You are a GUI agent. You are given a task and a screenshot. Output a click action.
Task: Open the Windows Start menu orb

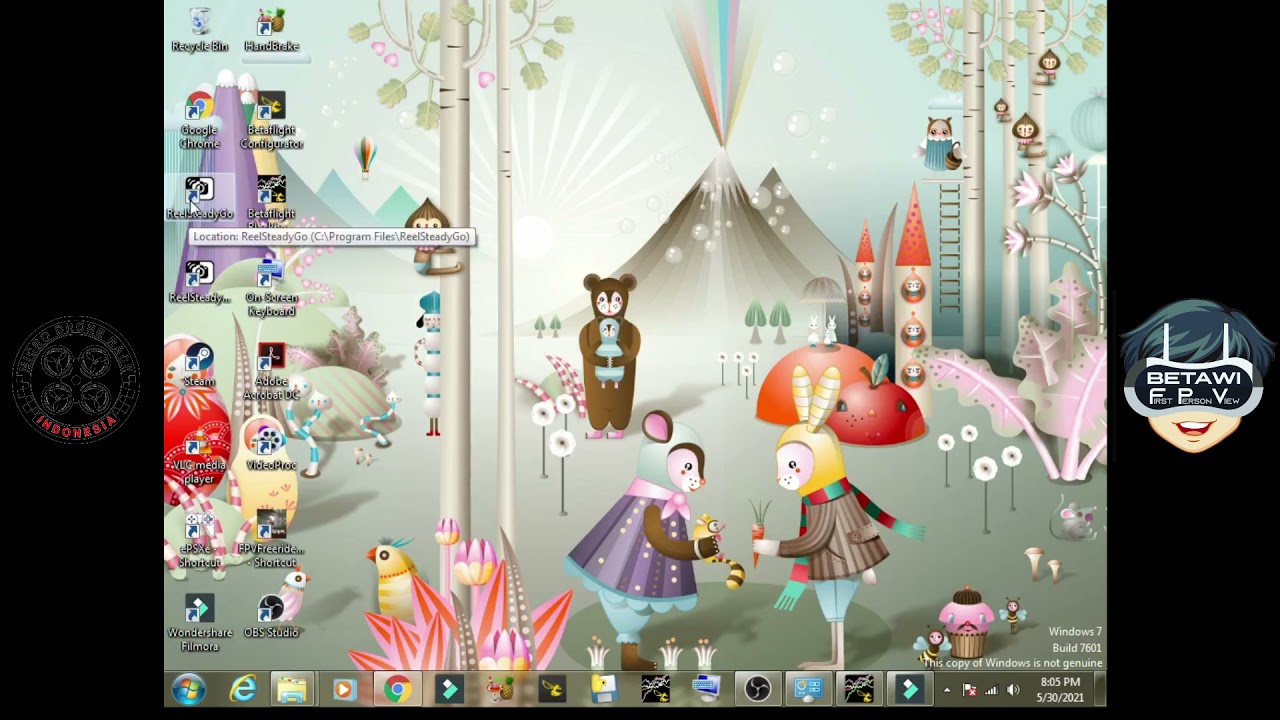click(188, 689)
